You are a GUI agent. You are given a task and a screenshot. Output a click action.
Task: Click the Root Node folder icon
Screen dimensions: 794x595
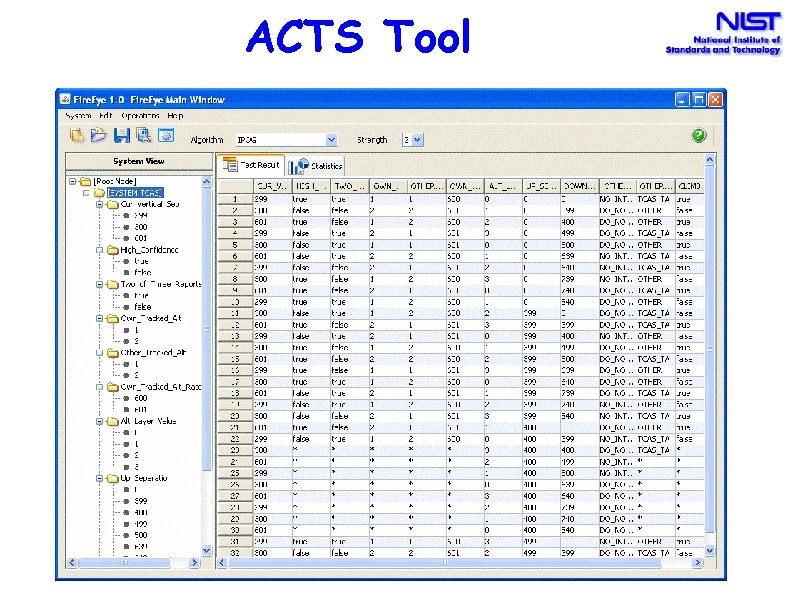coord(86,181)
